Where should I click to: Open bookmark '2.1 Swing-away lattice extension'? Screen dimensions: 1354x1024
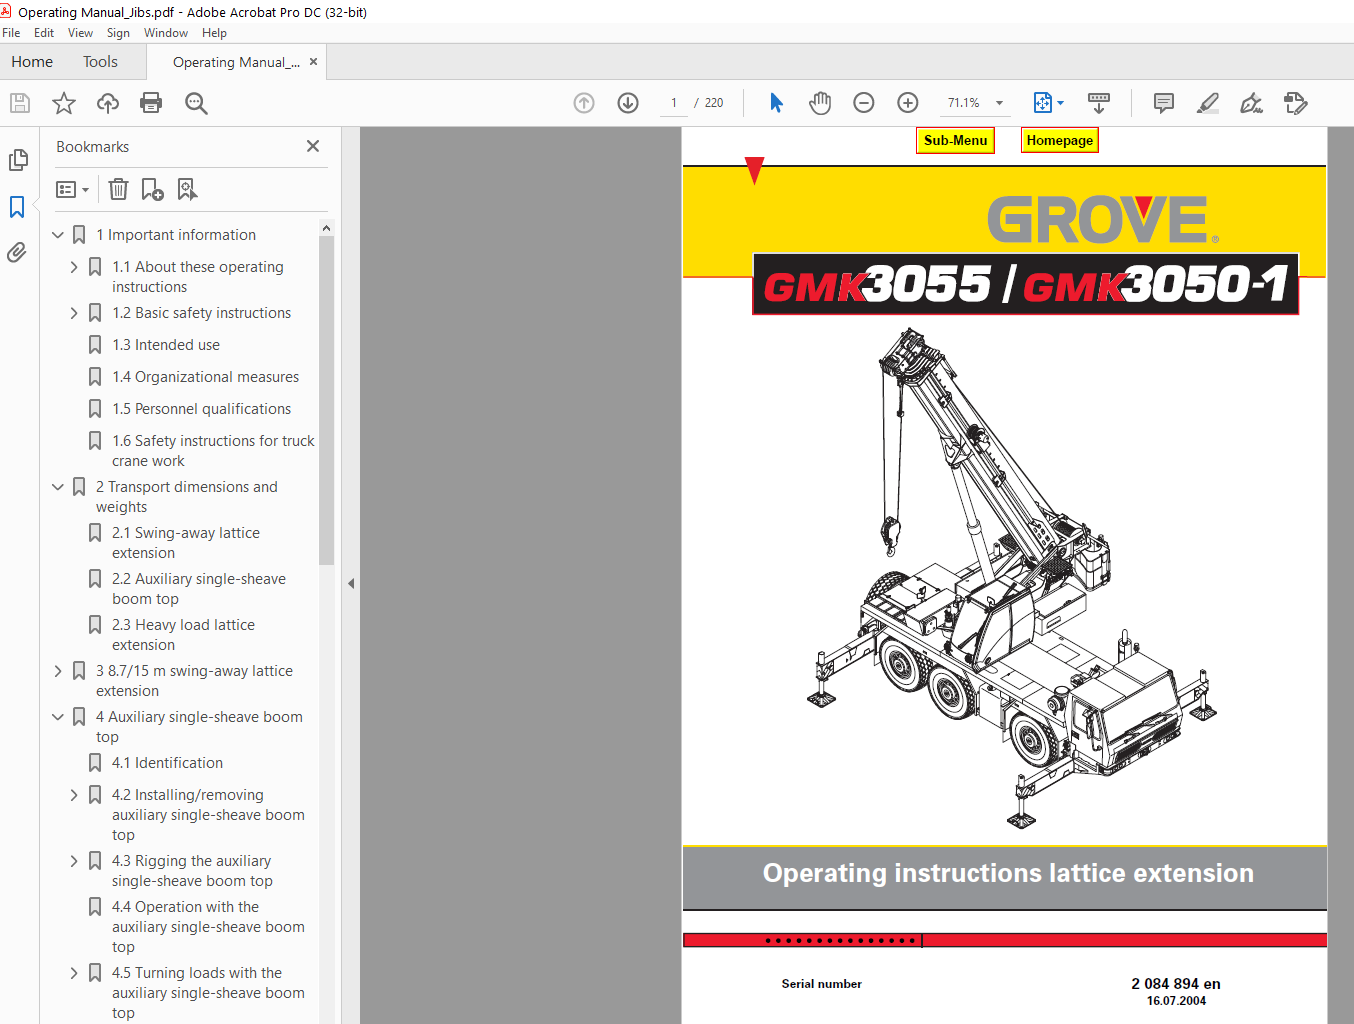186,543
